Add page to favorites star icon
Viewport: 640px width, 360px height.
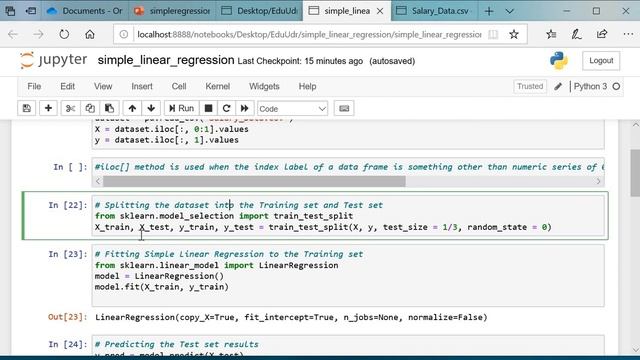pyautogui.click(x=514, y=35)
